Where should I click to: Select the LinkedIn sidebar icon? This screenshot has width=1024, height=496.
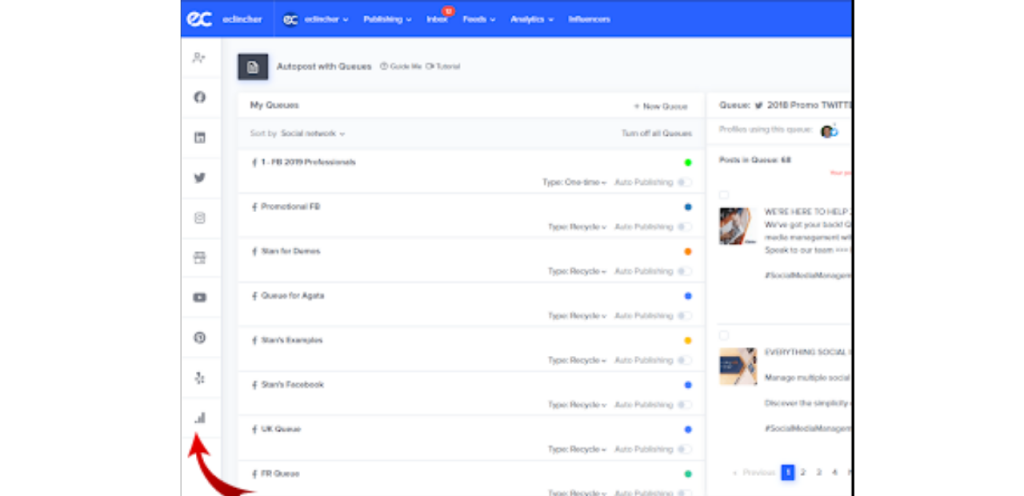(x=200, y=137)
